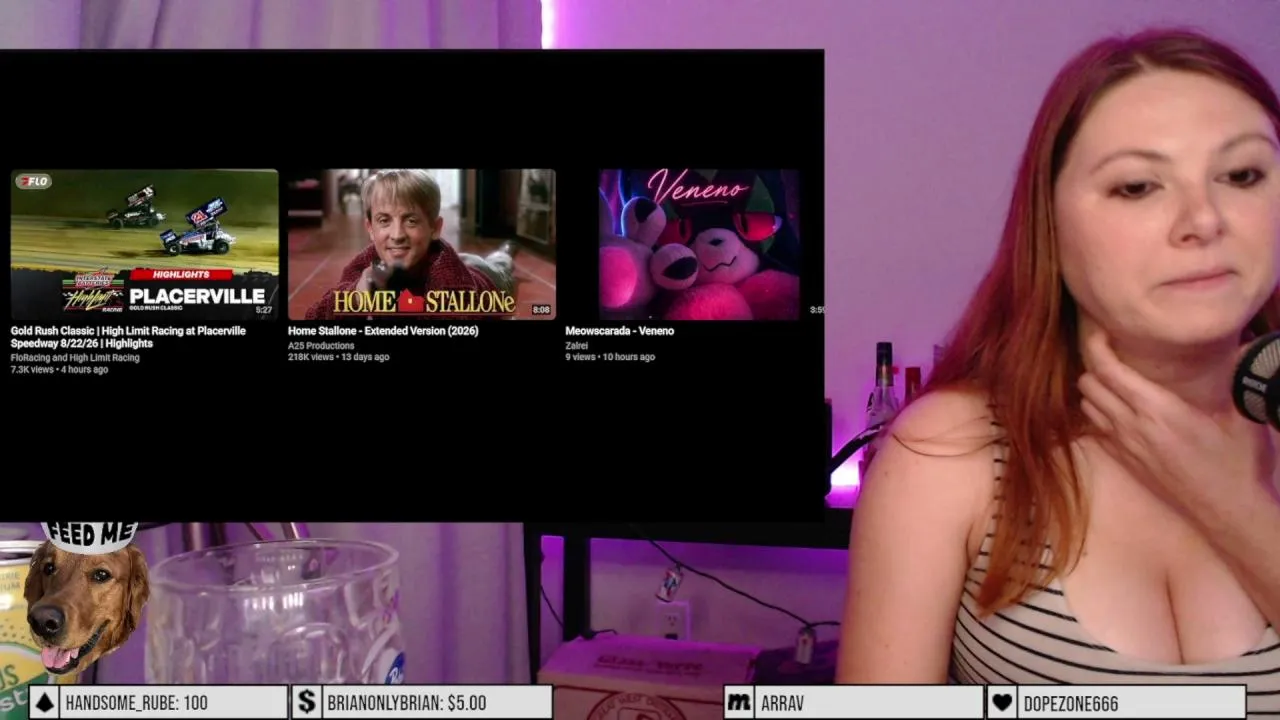1280x720 pixels.
Task: Click the 8:08 duration badge
Action: point(541,310)
